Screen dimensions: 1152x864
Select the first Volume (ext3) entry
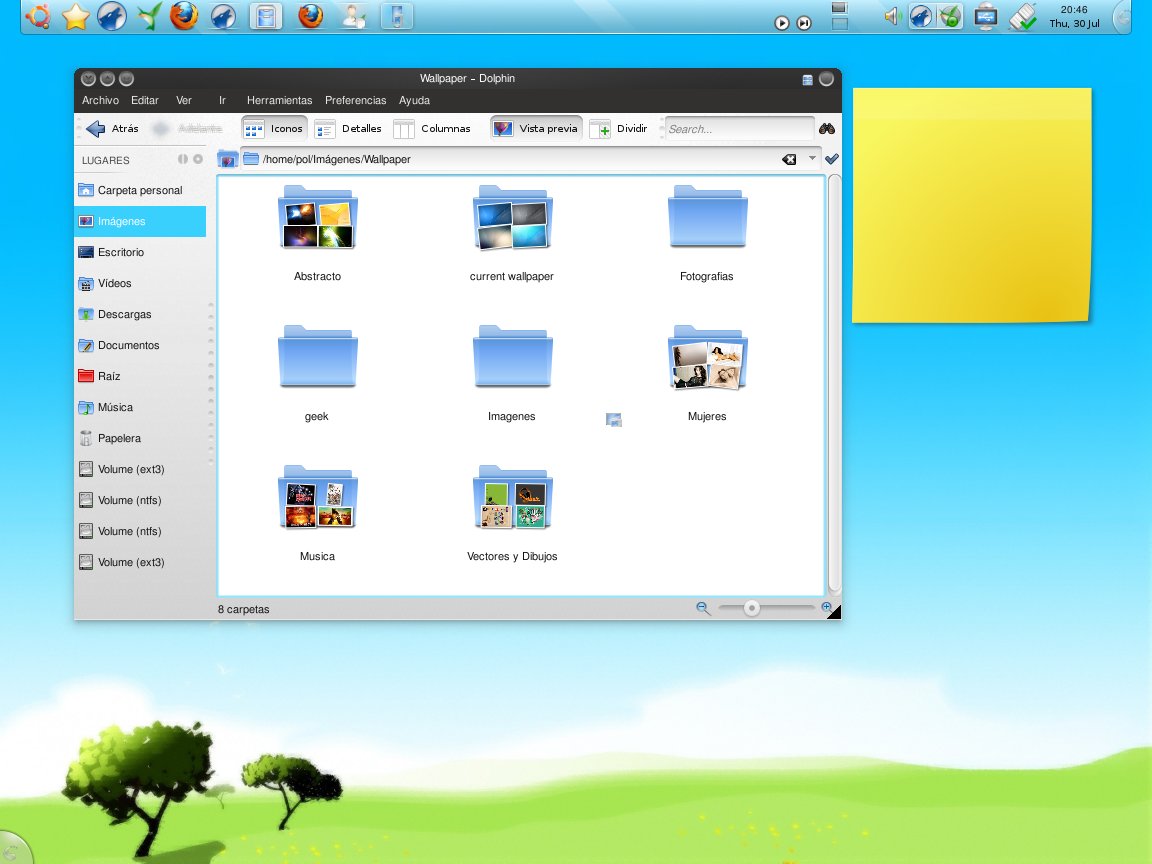[x=140, y=469]
